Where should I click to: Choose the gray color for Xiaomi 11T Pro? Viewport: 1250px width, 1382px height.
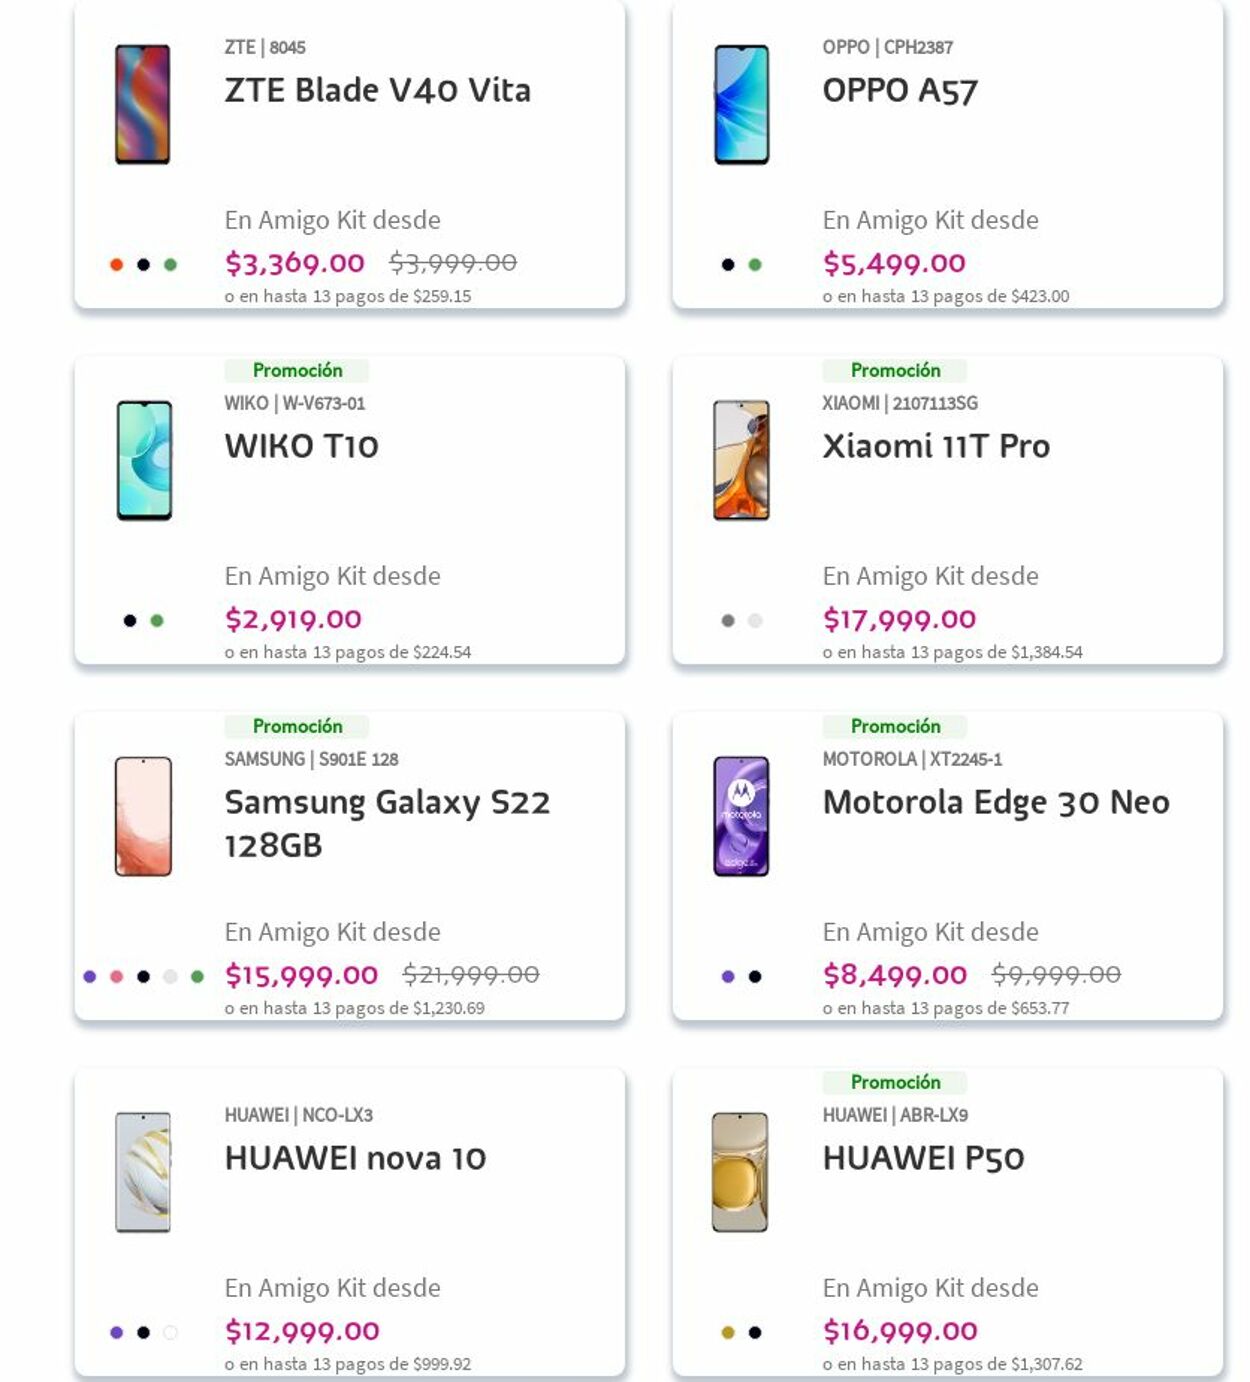728,620
